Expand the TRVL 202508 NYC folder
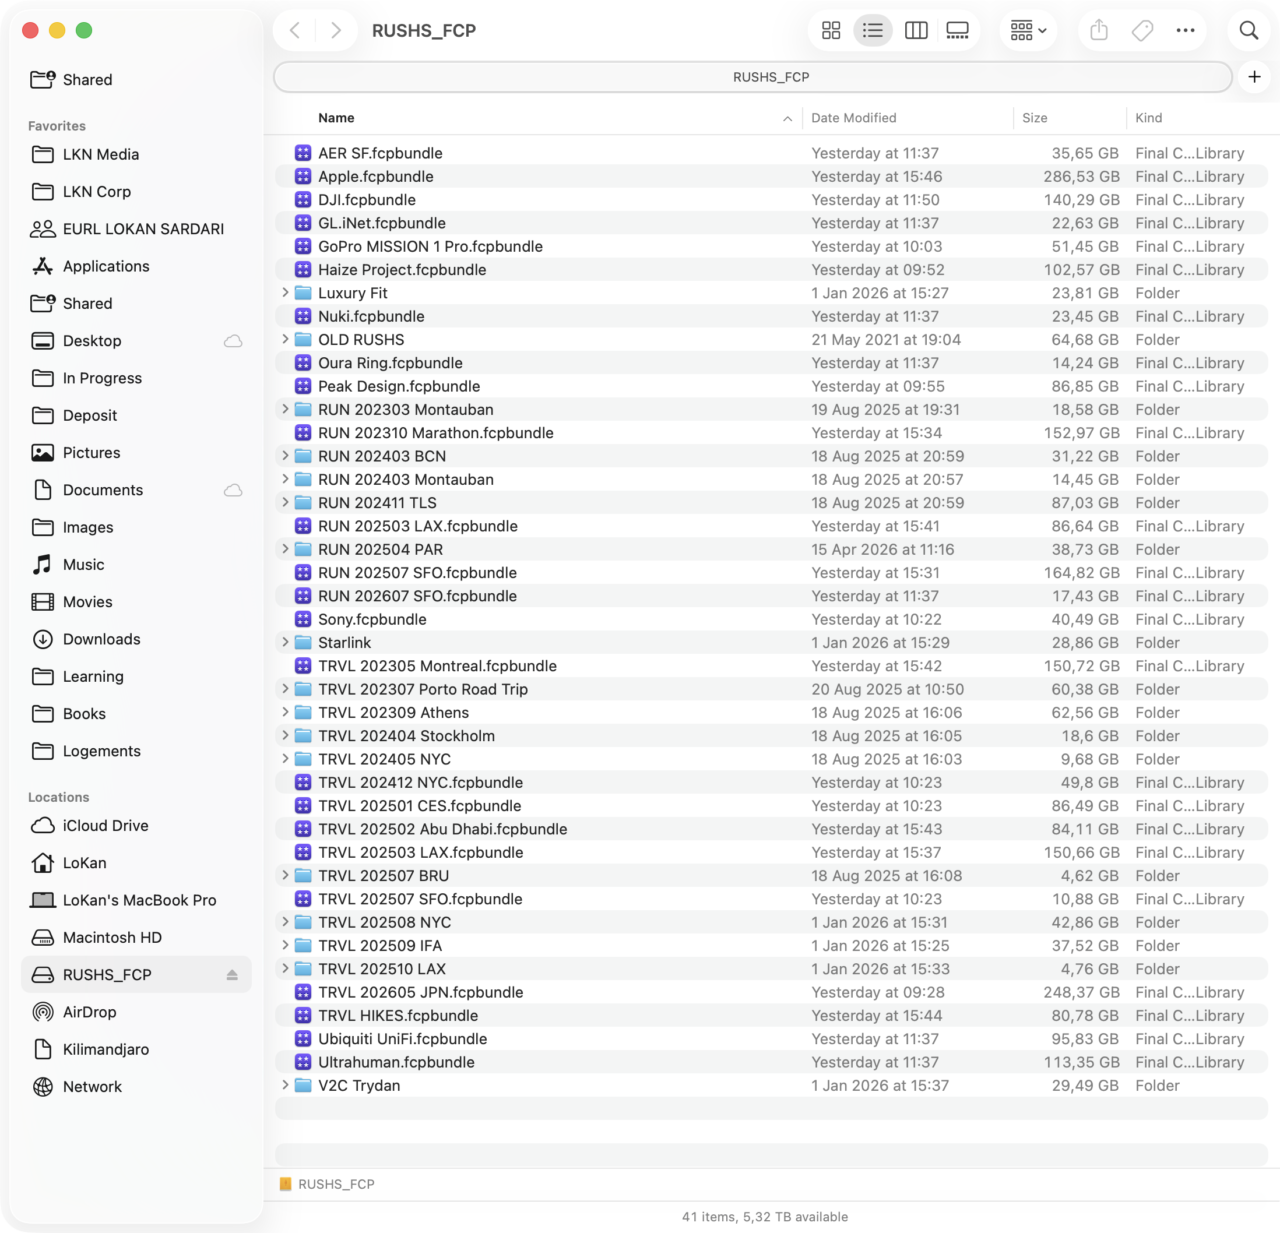 tap(285, 922)
